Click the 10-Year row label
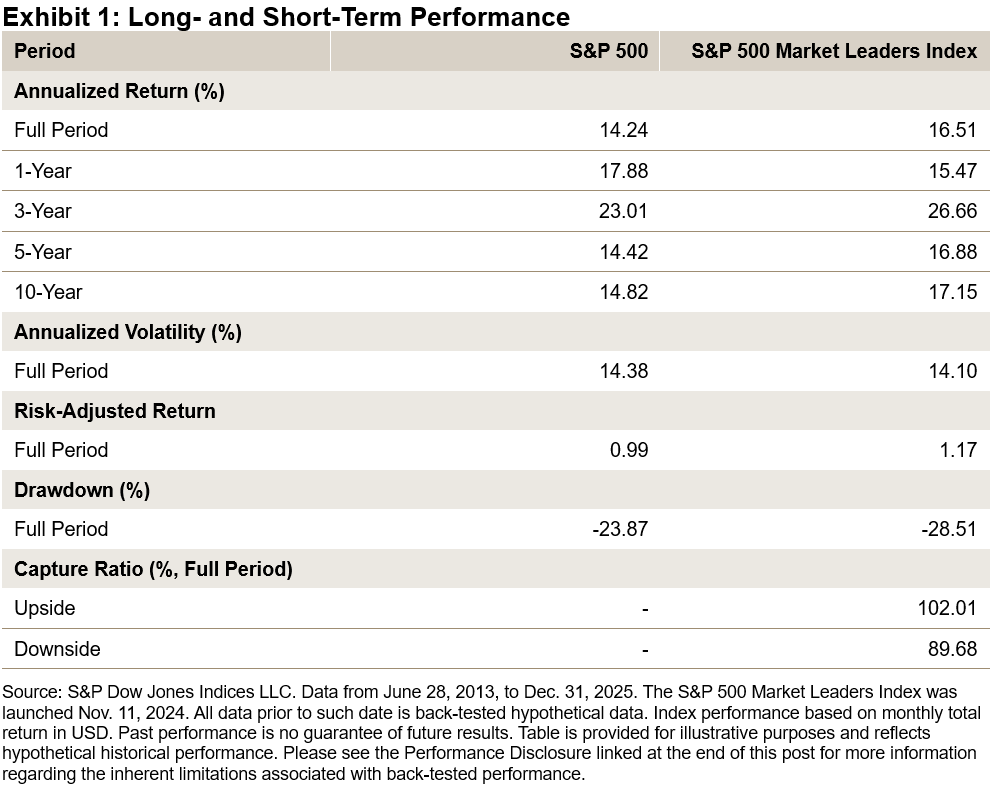The image size is (999, 792). pyautogui.click(x=48, y=292)
